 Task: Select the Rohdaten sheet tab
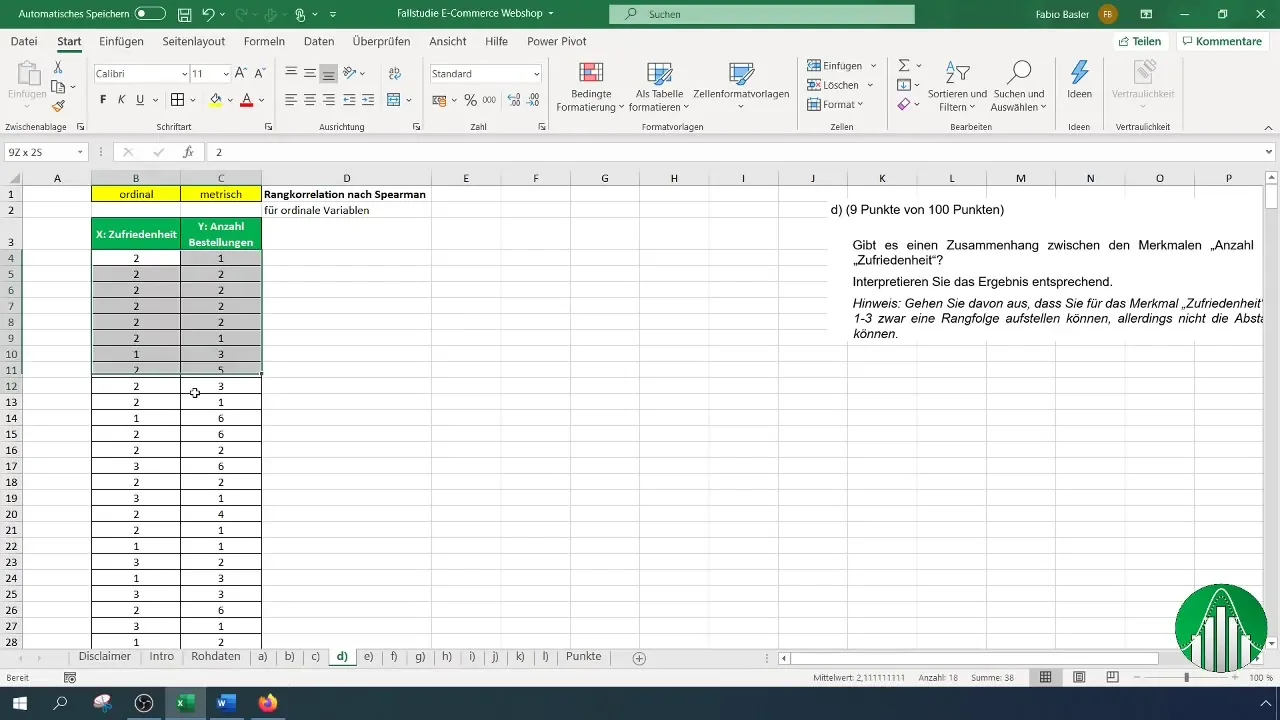(215, 657)
